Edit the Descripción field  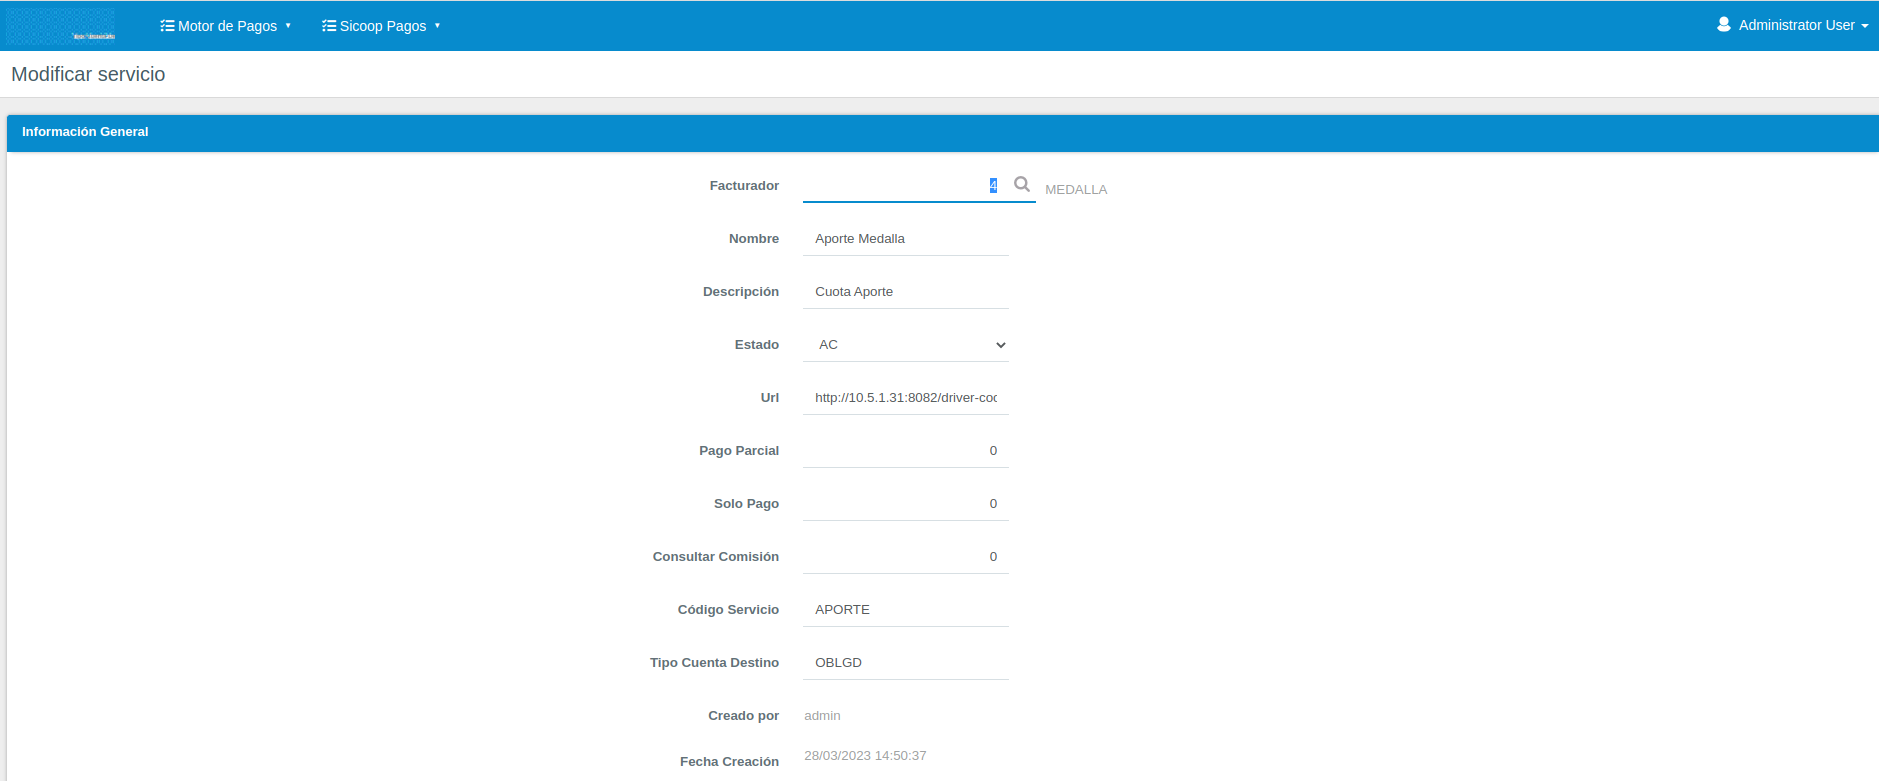pos(905,292)
